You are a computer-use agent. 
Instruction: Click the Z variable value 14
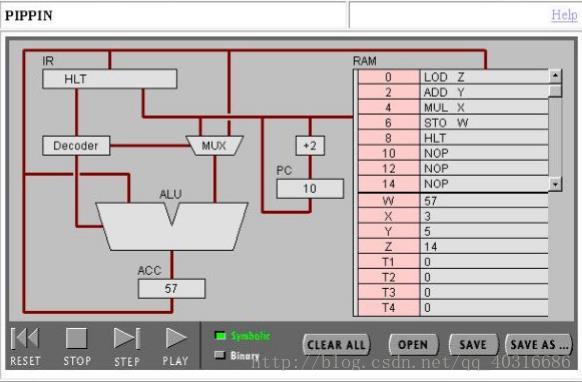[x=484, y=246]
